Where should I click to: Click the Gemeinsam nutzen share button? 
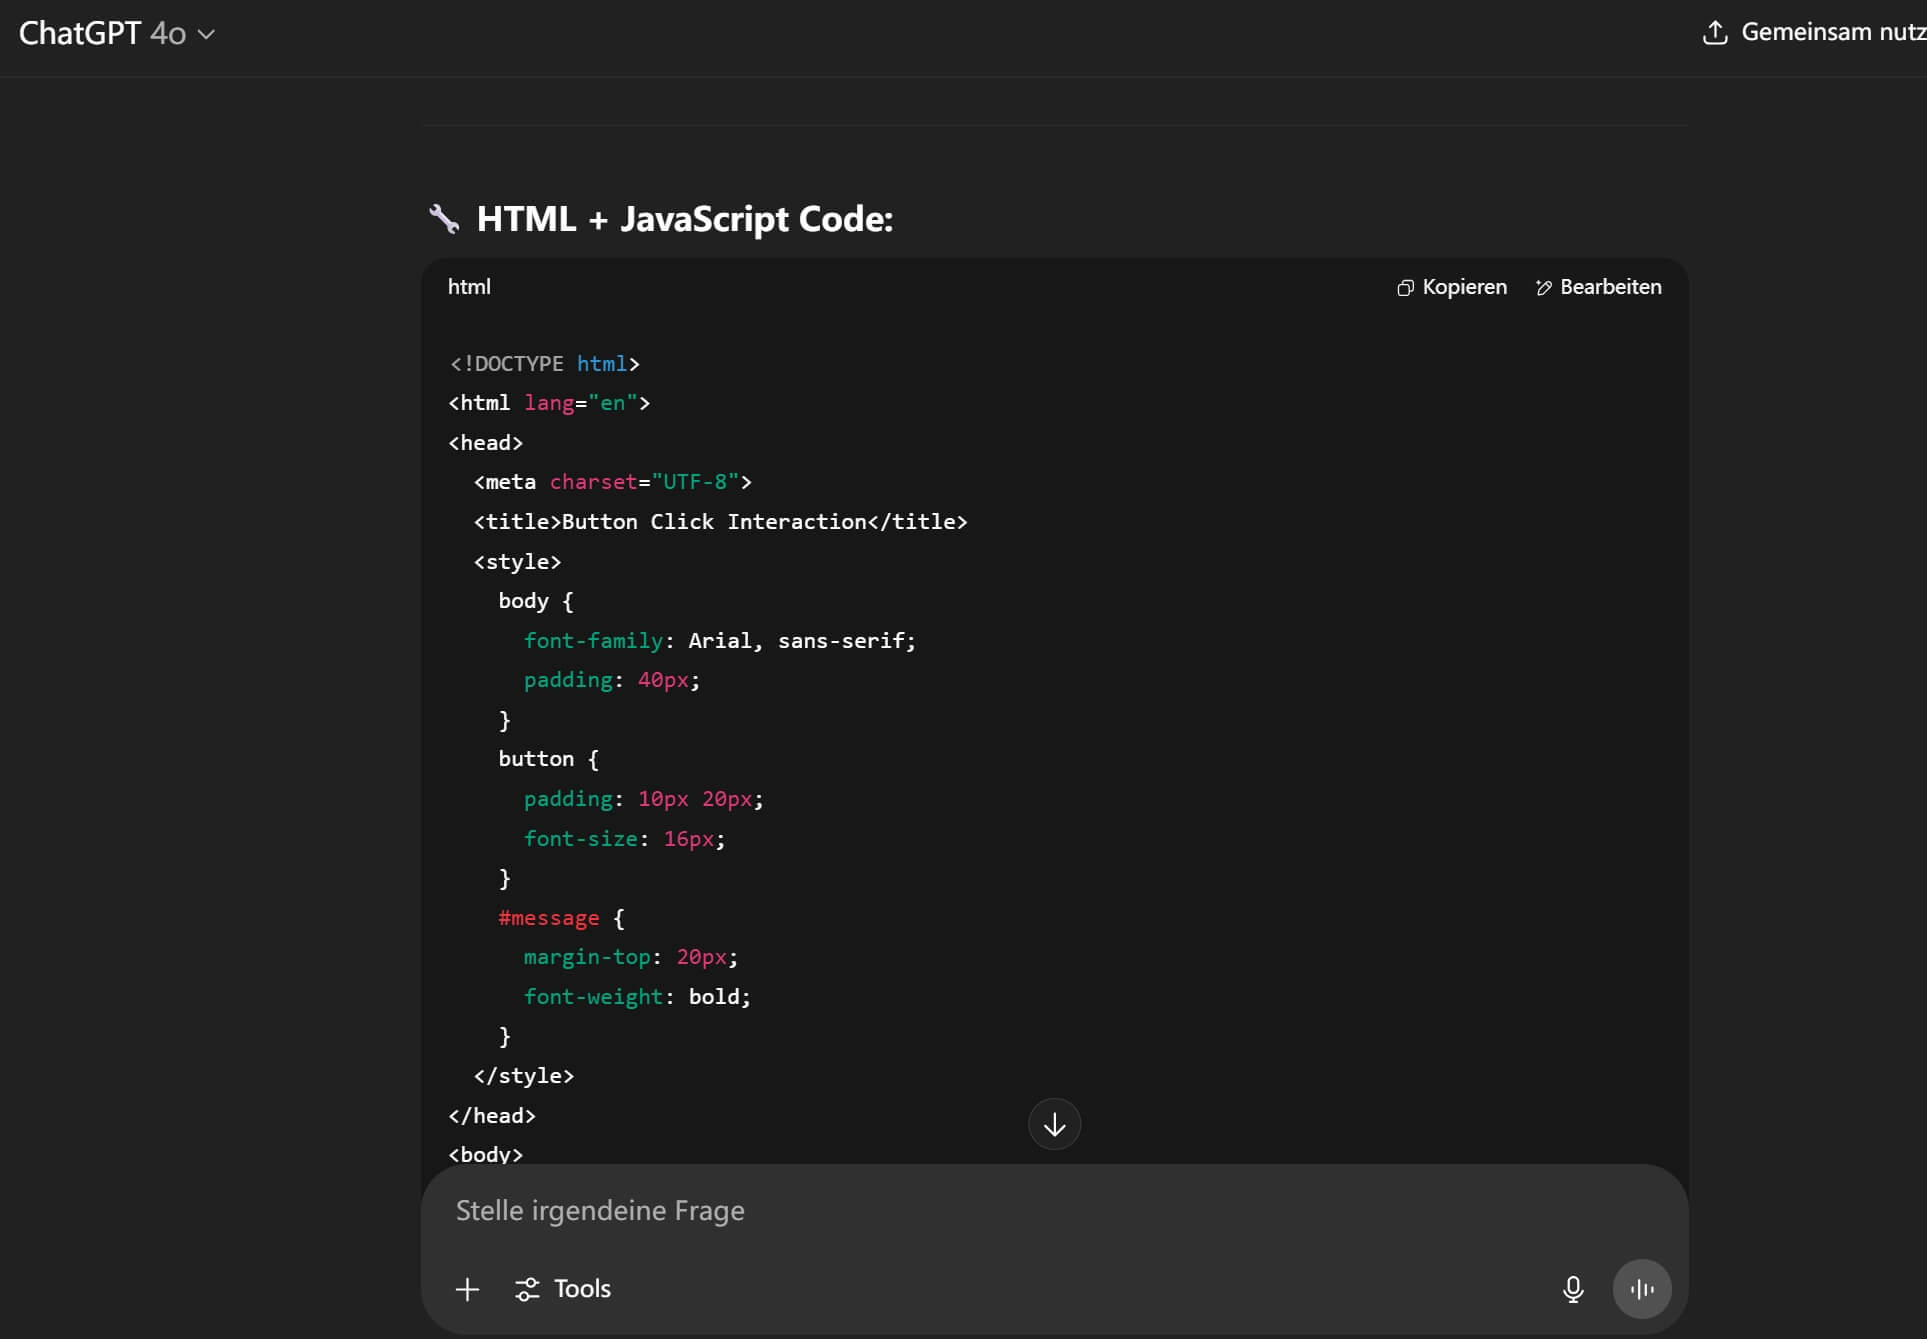pos(1815,32)
